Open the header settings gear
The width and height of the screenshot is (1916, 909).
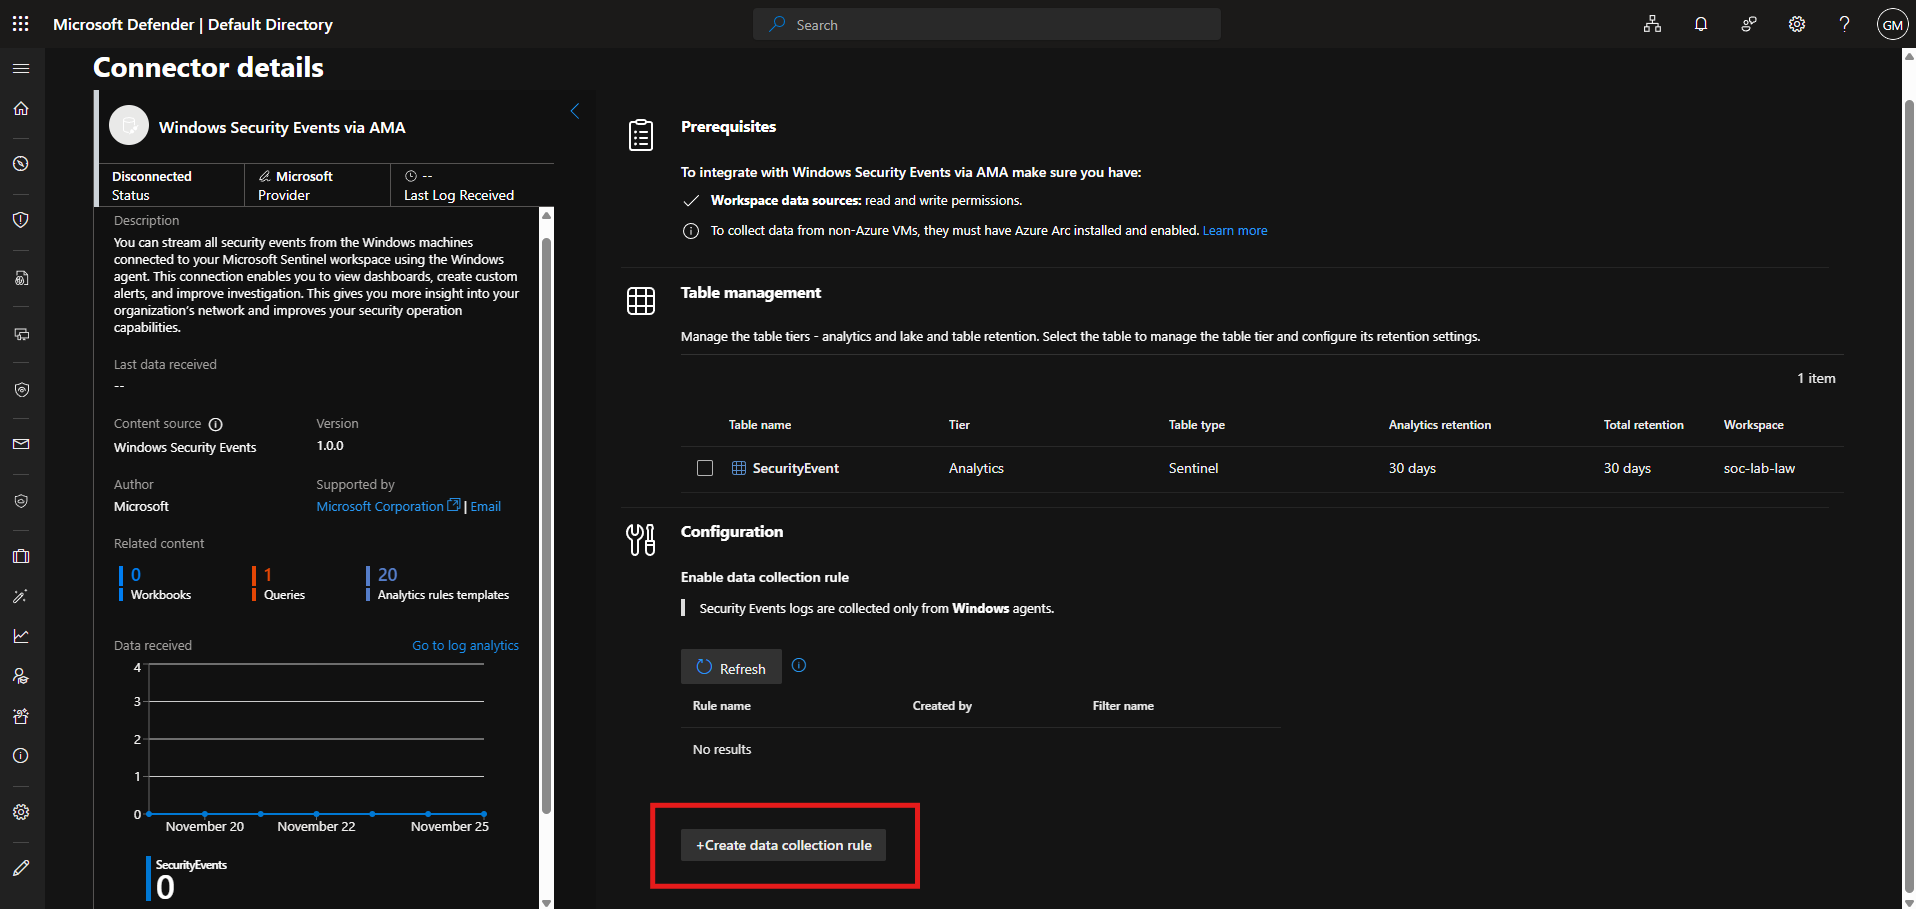click(1796, 24)
